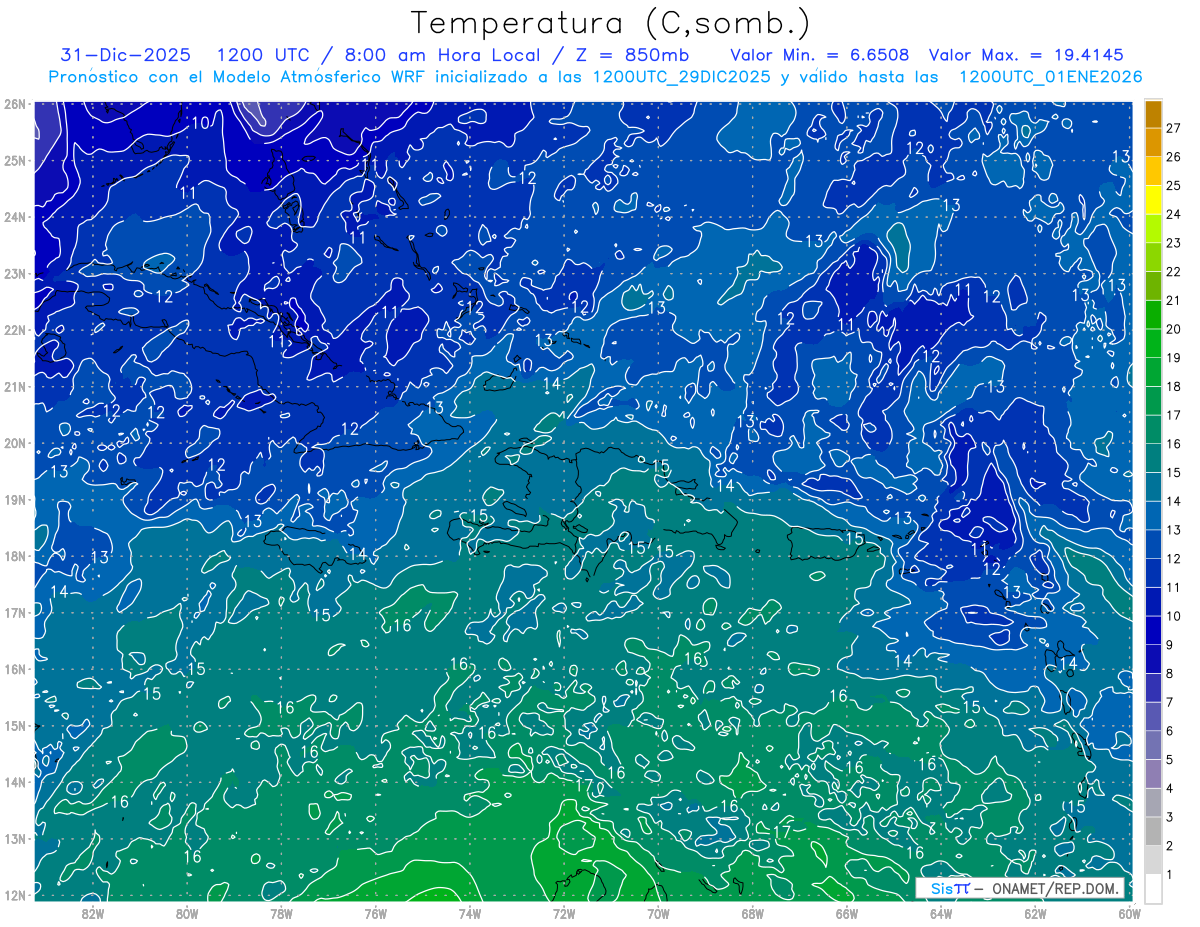Click the "1200UTC_01ENE2026" valid-until time
This screenshot has height=927, width=1200.
click(x=1050, y=77)
